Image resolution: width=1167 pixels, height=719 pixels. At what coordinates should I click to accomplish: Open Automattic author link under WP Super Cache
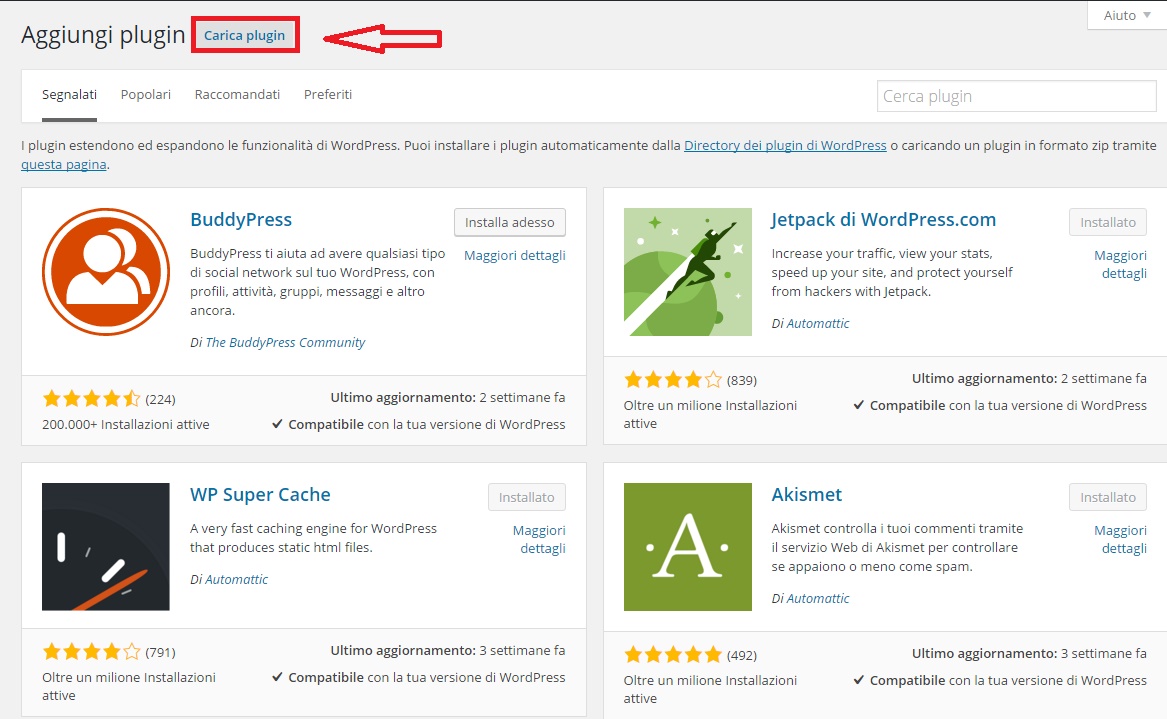coord(237,579)
